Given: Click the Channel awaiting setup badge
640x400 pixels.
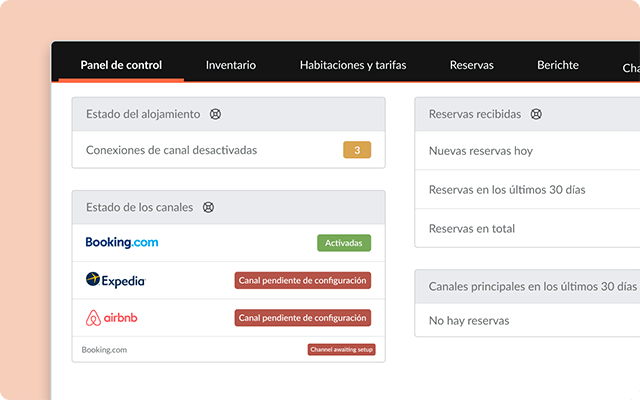Looking at the screenshot, I should pyautogui.click(x=341, y=350).
